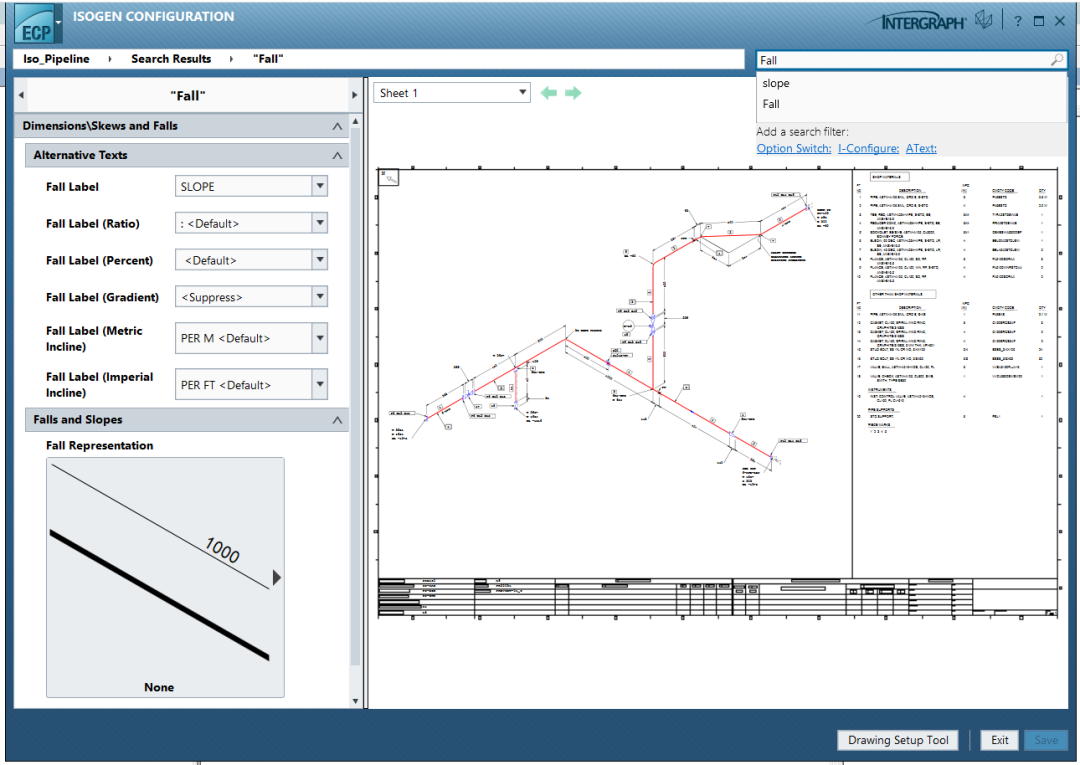Click the Option Switch: filter link
The image size is (1080, 765).
coord(793,148)
